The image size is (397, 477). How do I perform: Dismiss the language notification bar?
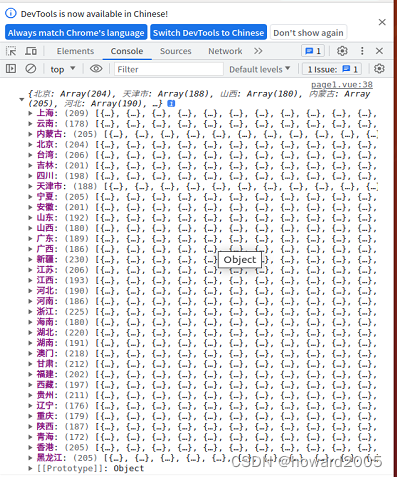(x=382, y=22)
